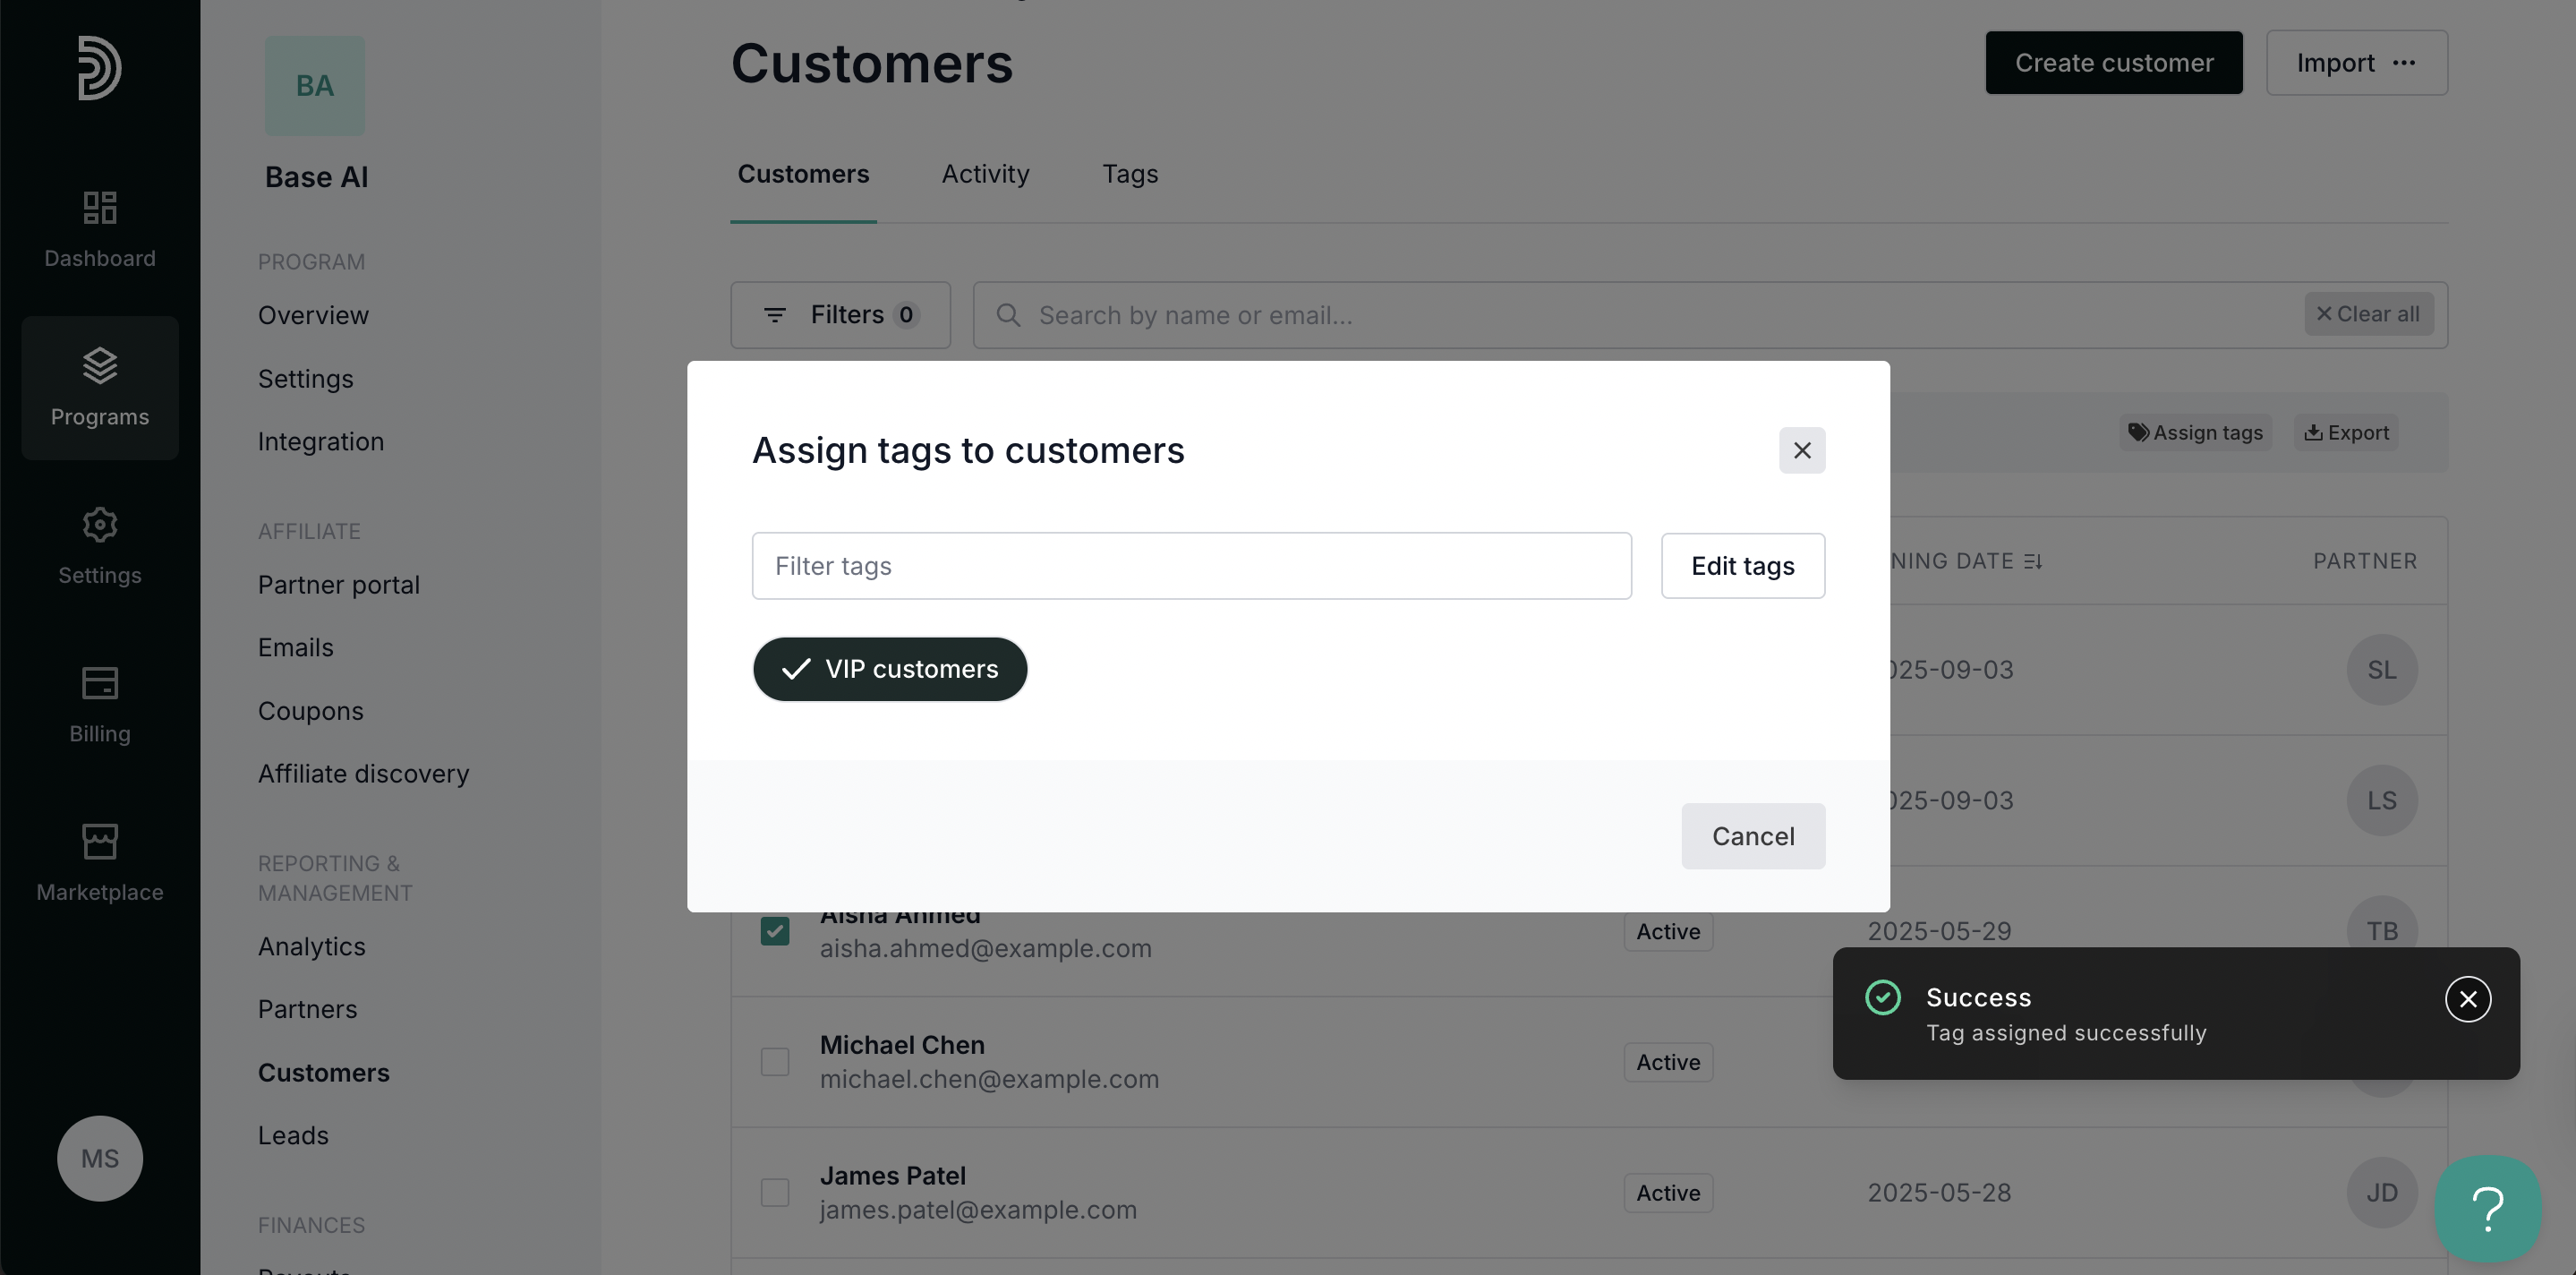Open the Dashboard icon in sidebar
Viewport: 2576px width, 1275px height.
[x=99, y=209]
